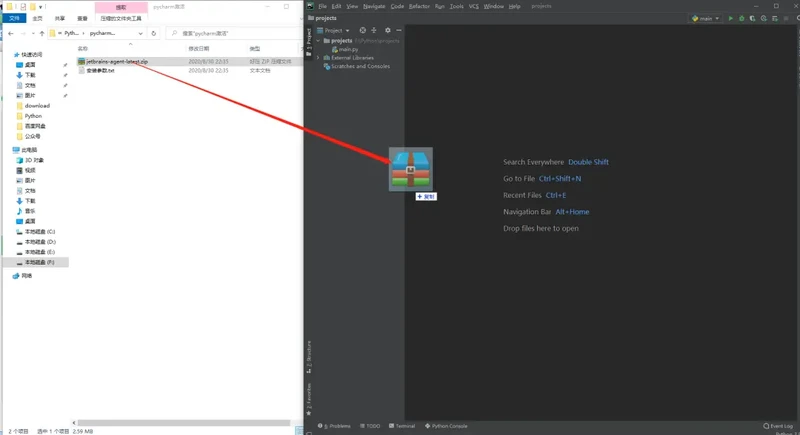
Task: Click the up-arrow navigation button in Explorer
Action: click(40, 33)
